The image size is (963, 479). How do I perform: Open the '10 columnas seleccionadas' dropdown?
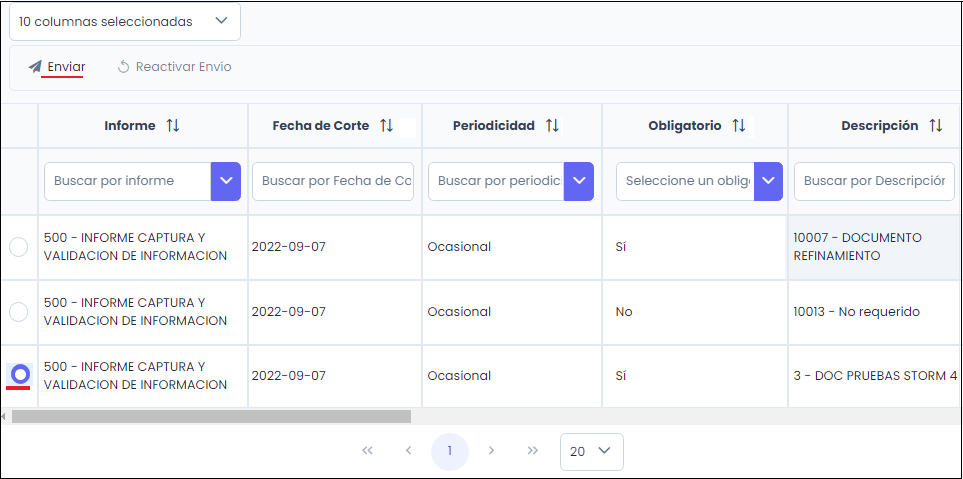coord(125,21)
